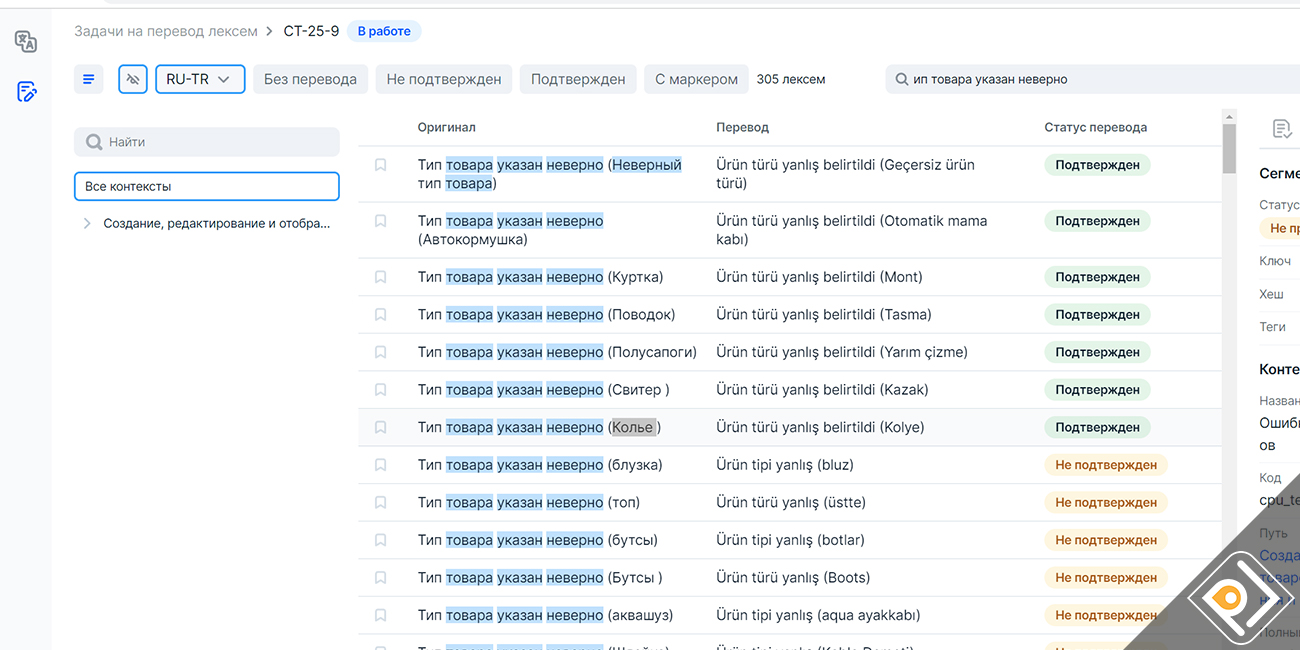Filter by 'Подтвержден' status
The width and height of the screenshot is (1300, 650).
tap(578, 79)
